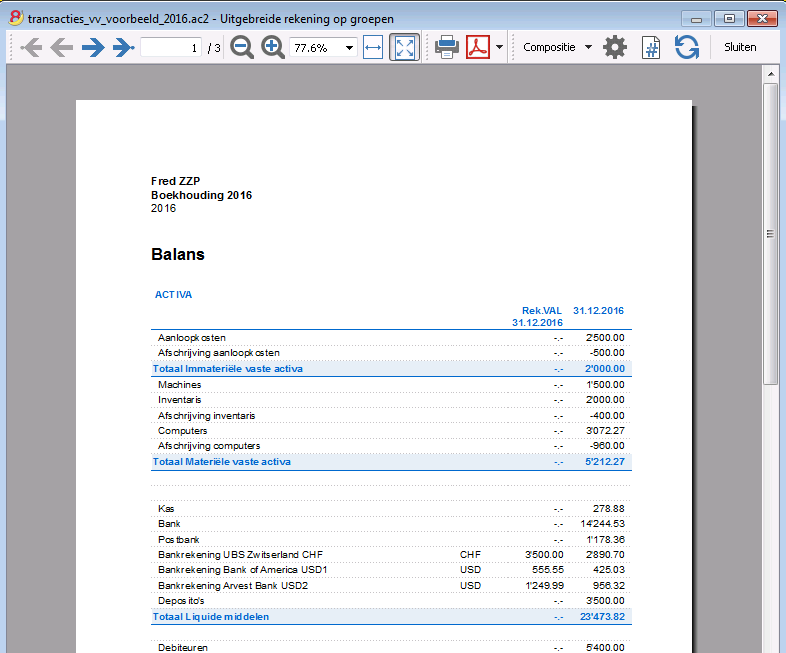Image resolution: width=786 pixels, height=653 pixels.
Task: Select the Debiteuren row
Action: pyautogui.click(x=391, y=647)
